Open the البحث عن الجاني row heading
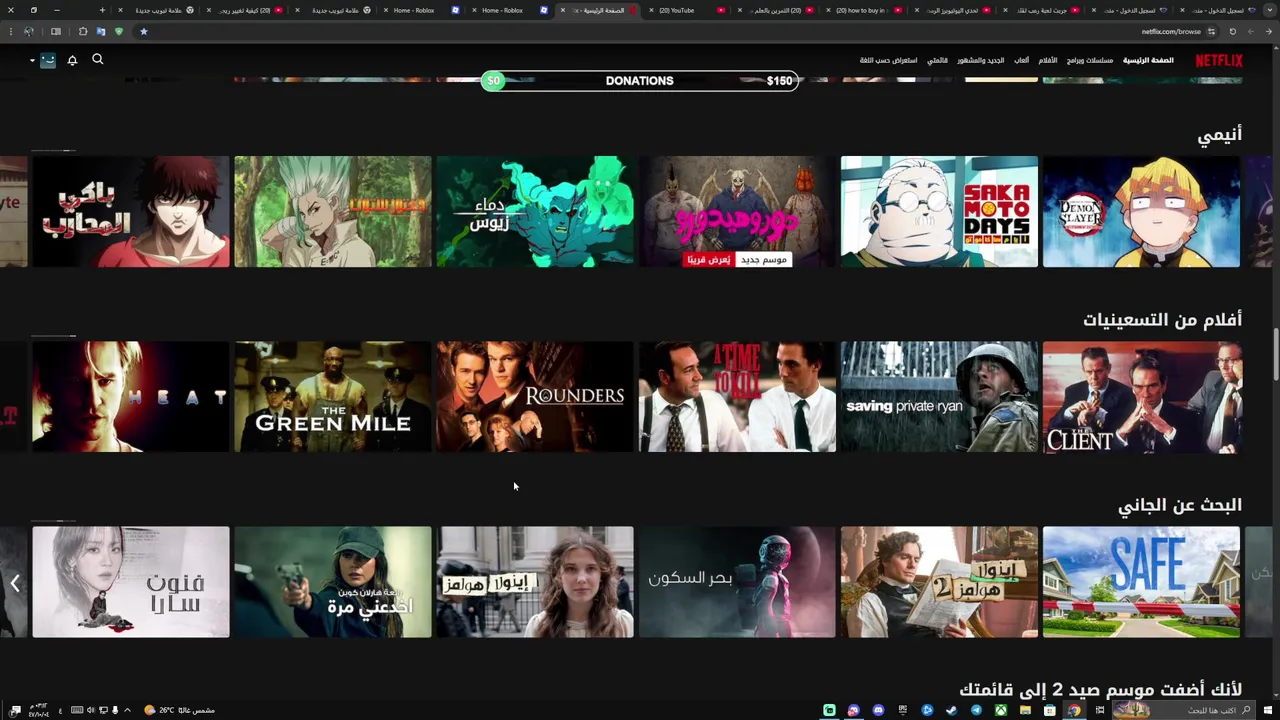Screen dimensions: 1280x720 click(x=1180, y=505)
